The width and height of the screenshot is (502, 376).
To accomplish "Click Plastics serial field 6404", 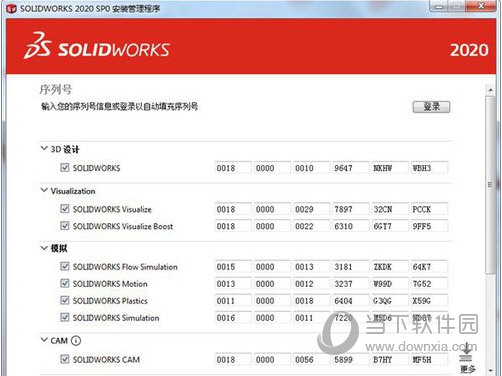I will (351, 301).
